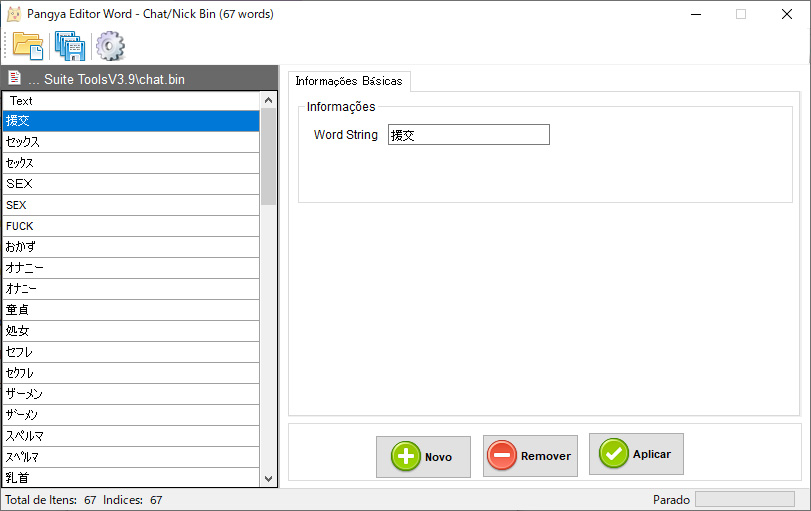Click the Word String input field

click(x=469, y=134)
